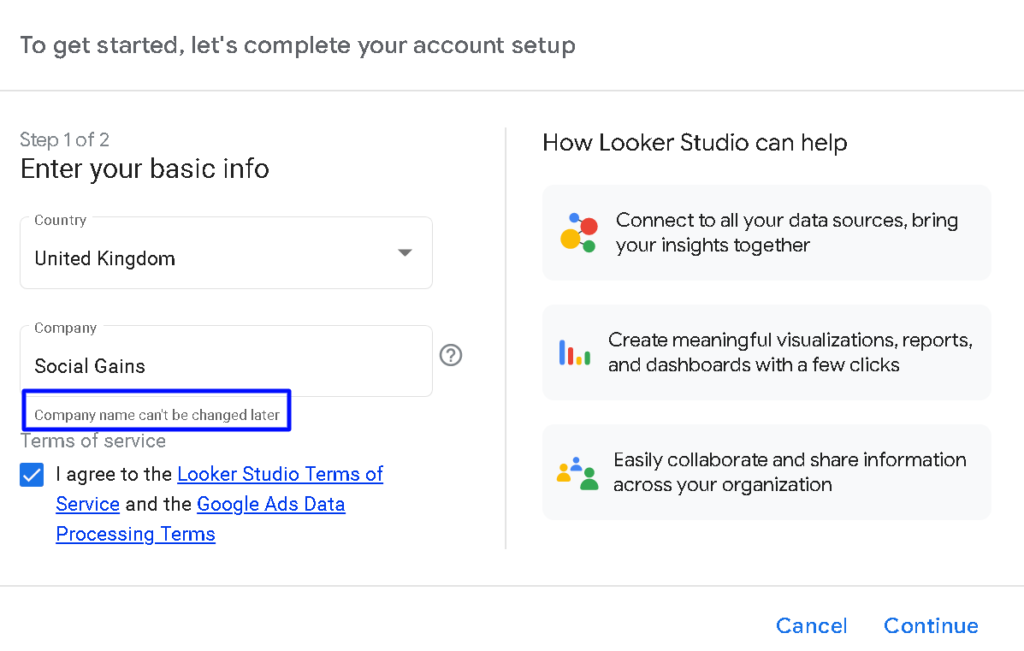Click the company help question mark icon
This screenshot has height=651, width=1024.
pyautogui.click(x=451, y=355)
